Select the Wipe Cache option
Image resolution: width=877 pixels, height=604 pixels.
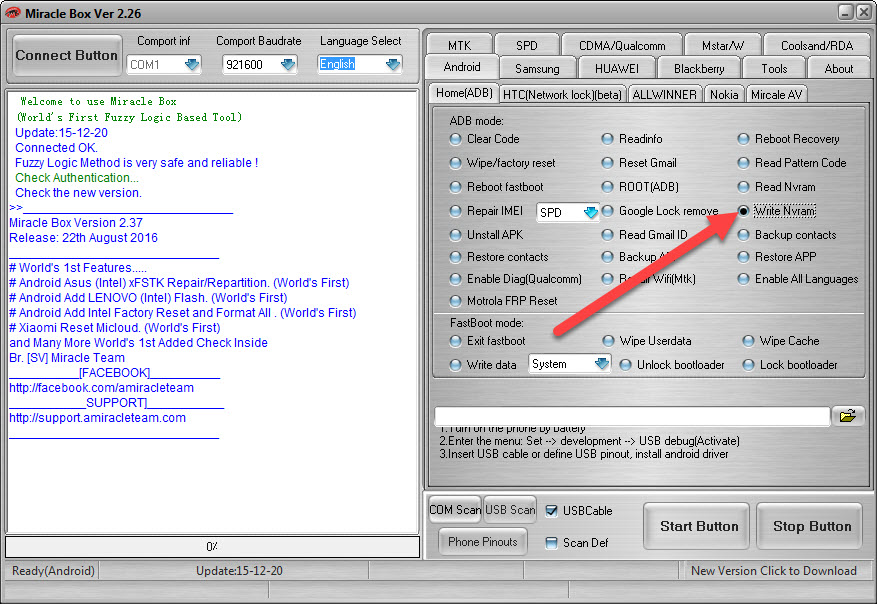pos(748,341)
